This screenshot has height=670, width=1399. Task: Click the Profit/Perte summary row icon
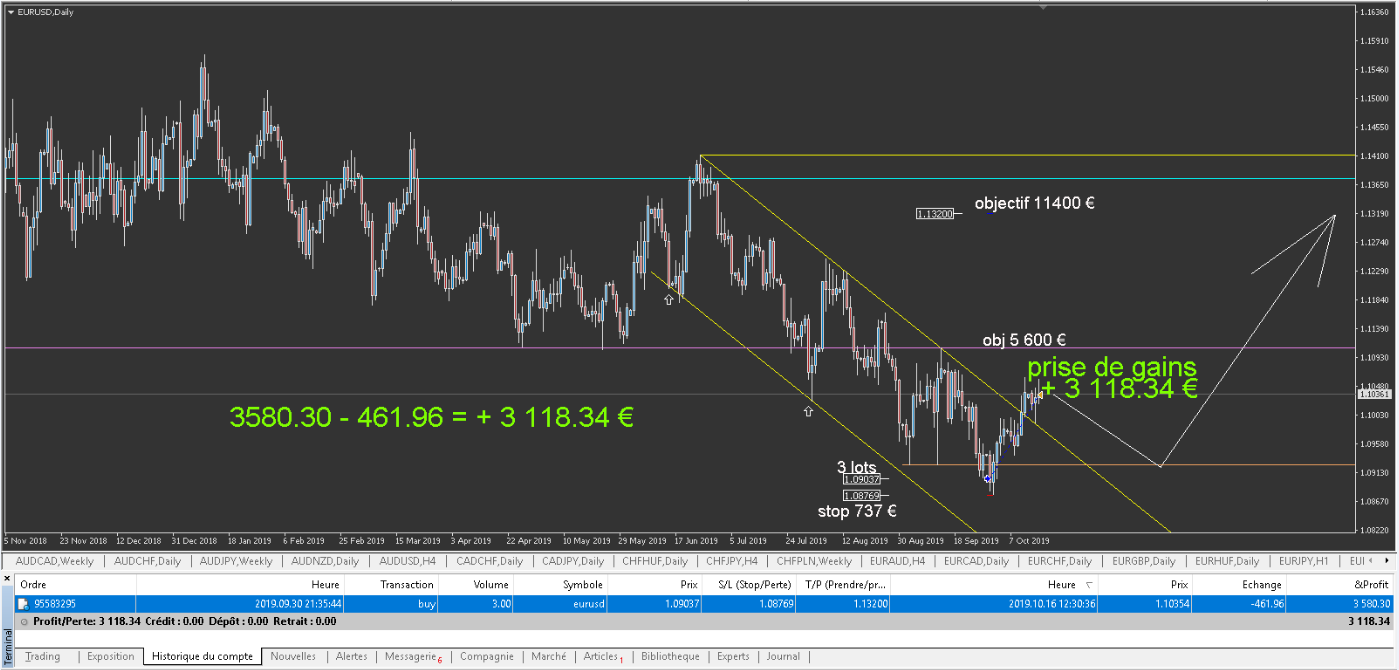(23, 621)
